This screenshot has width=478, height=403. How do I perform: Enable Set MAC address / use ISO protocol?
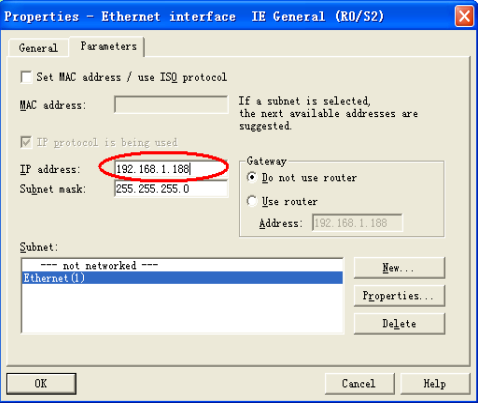(26, 77)
